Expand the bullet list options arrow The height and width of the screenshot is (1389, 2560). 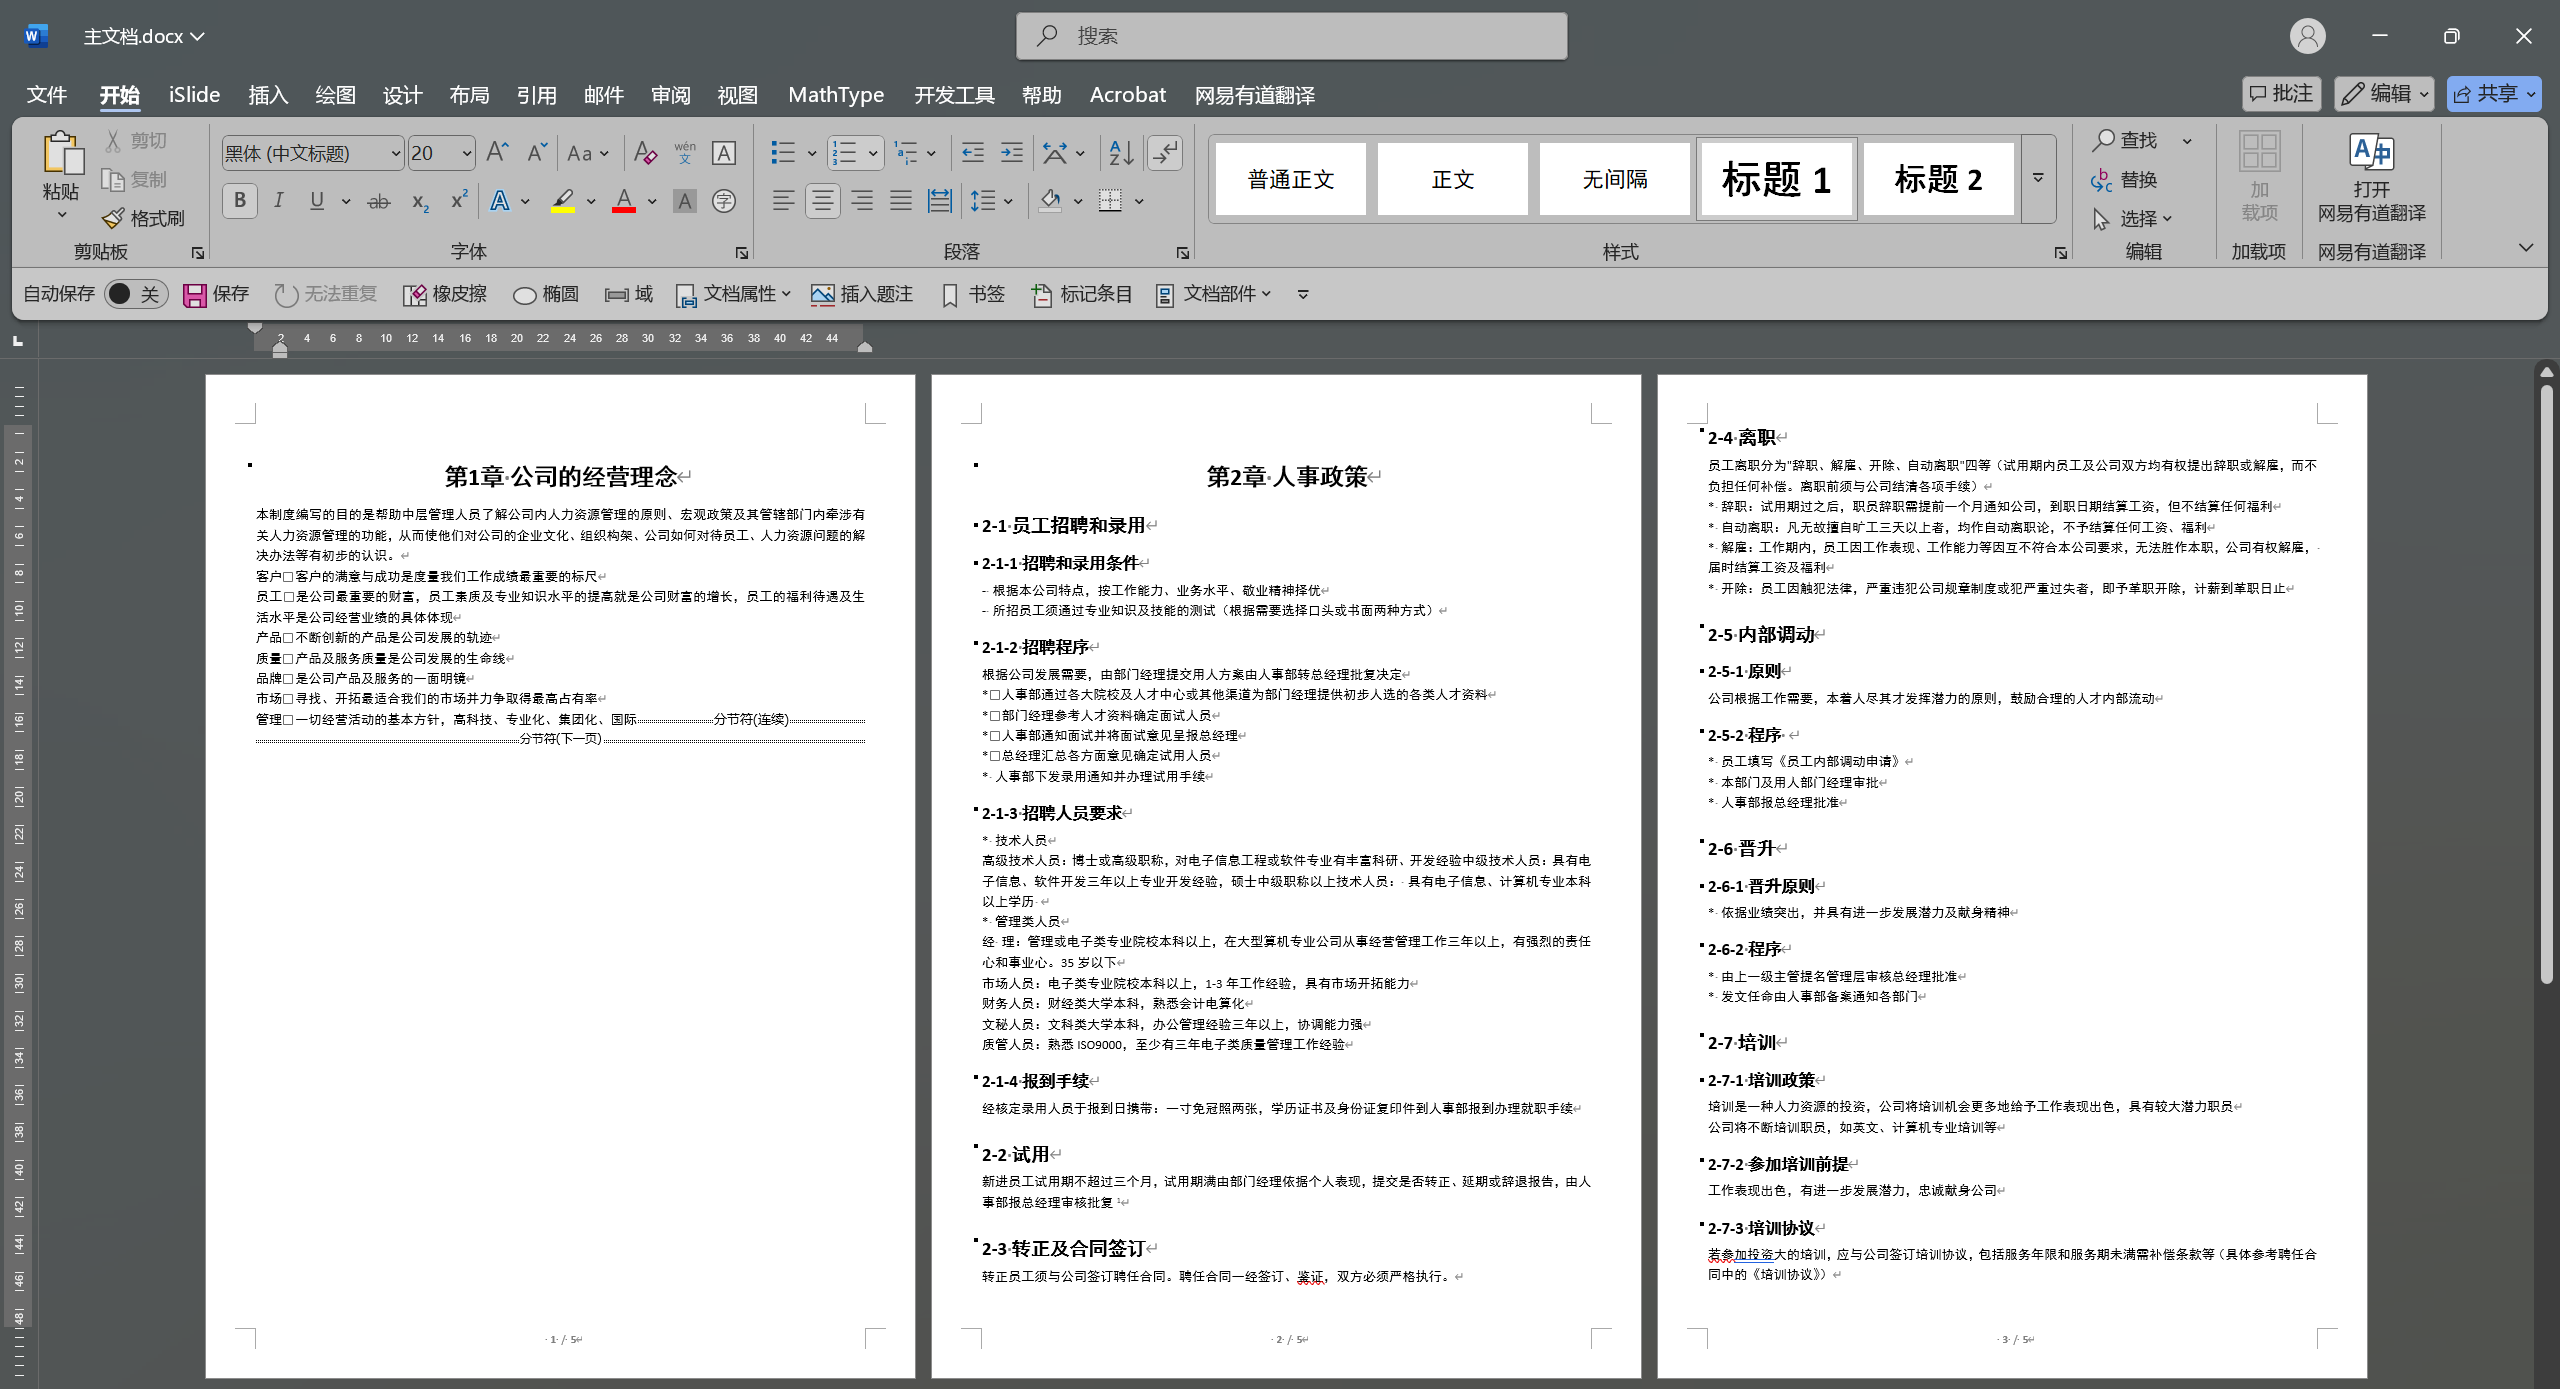coord(812,153)
